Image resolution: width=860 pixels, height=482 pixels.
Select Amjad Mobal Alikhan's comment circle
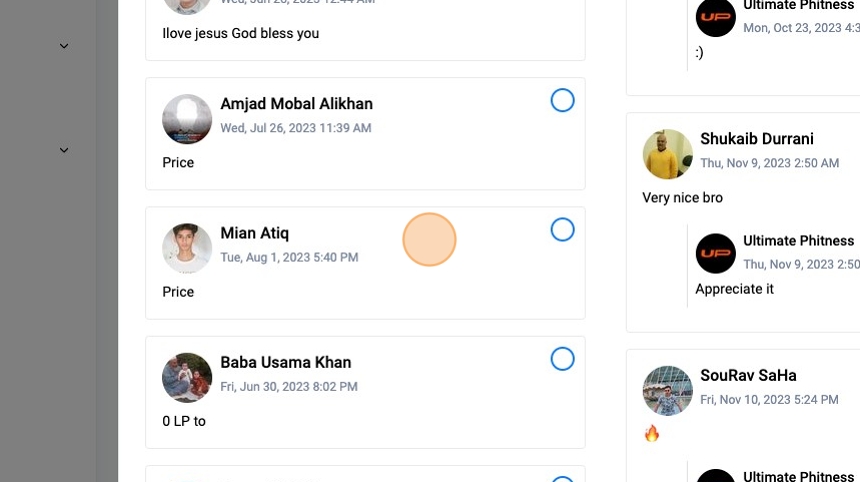563,100
